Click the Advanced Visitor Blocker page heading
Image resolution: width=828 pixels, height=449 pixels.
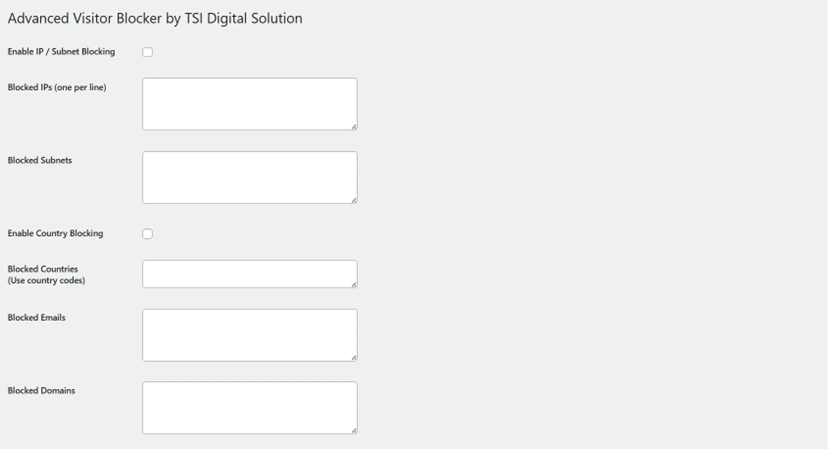pyautogui.click(x=155, y=18)
